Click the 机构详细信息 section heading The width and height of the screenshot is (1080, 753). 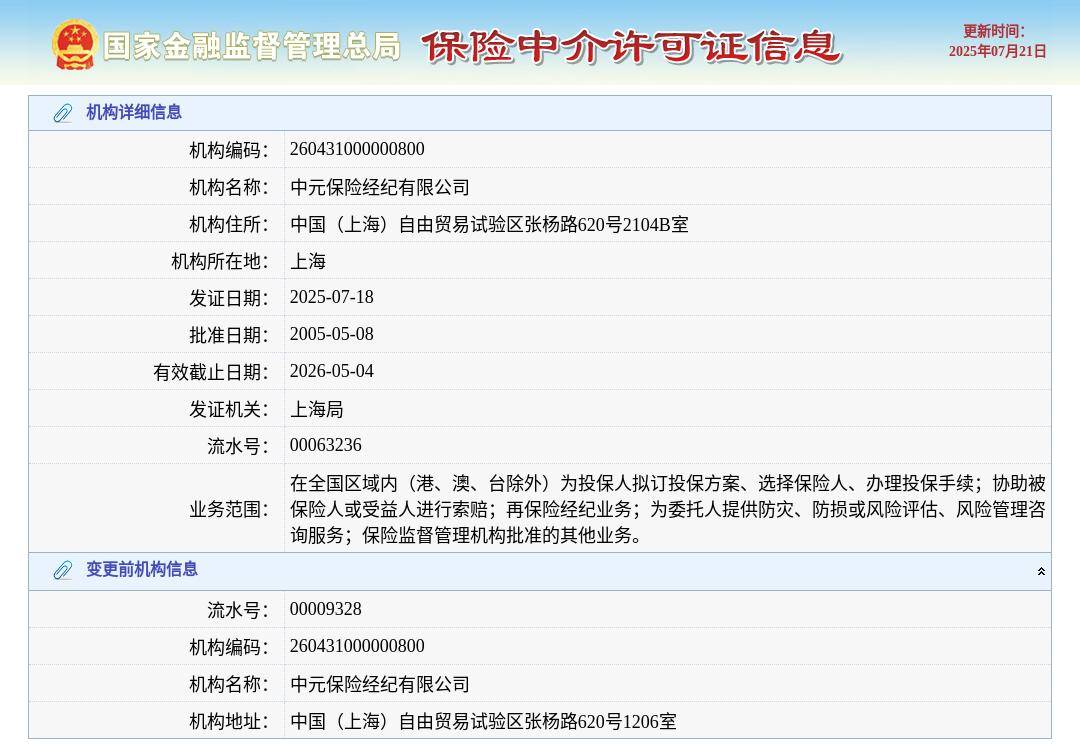pyautogui.click(x=134, y=112)
